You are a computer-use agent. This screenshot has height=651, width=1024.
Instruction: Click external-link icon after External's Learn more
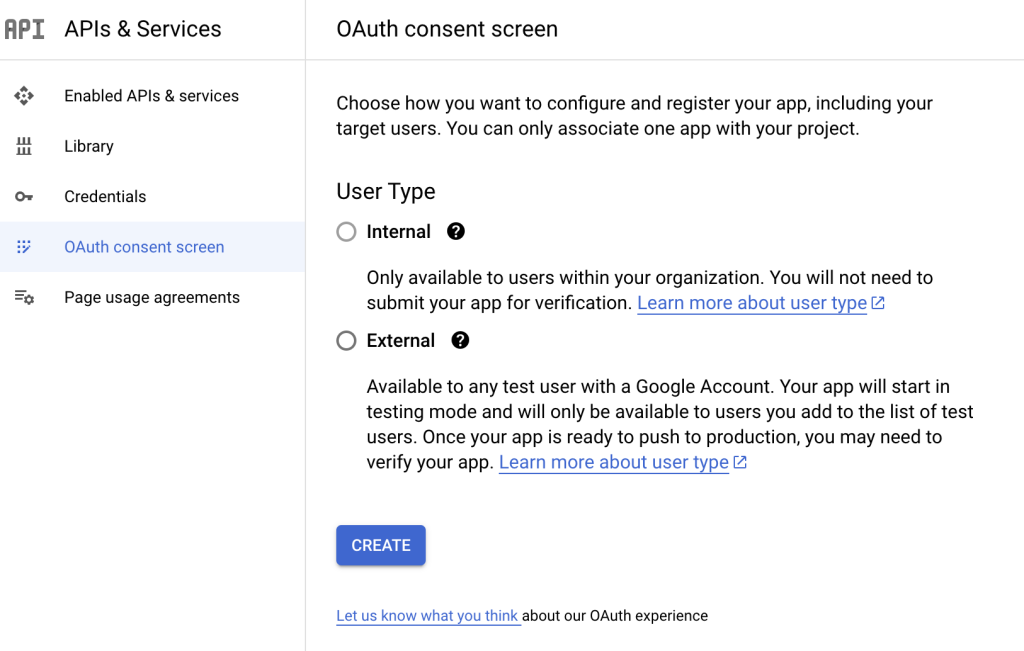coord(740,462)
